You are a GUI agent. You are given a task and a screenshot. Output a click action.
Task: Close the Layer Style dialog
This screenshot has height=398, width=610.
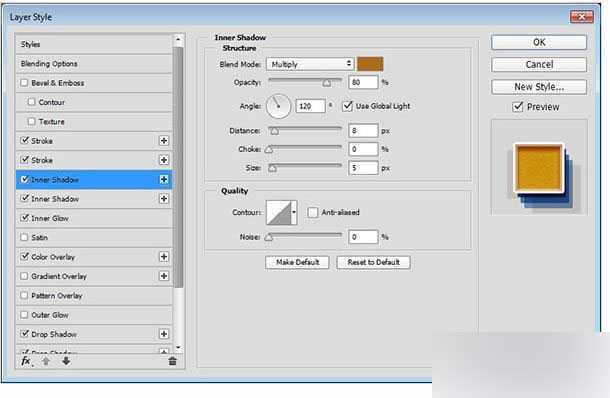pyautogui.click(x=582, y=17)
